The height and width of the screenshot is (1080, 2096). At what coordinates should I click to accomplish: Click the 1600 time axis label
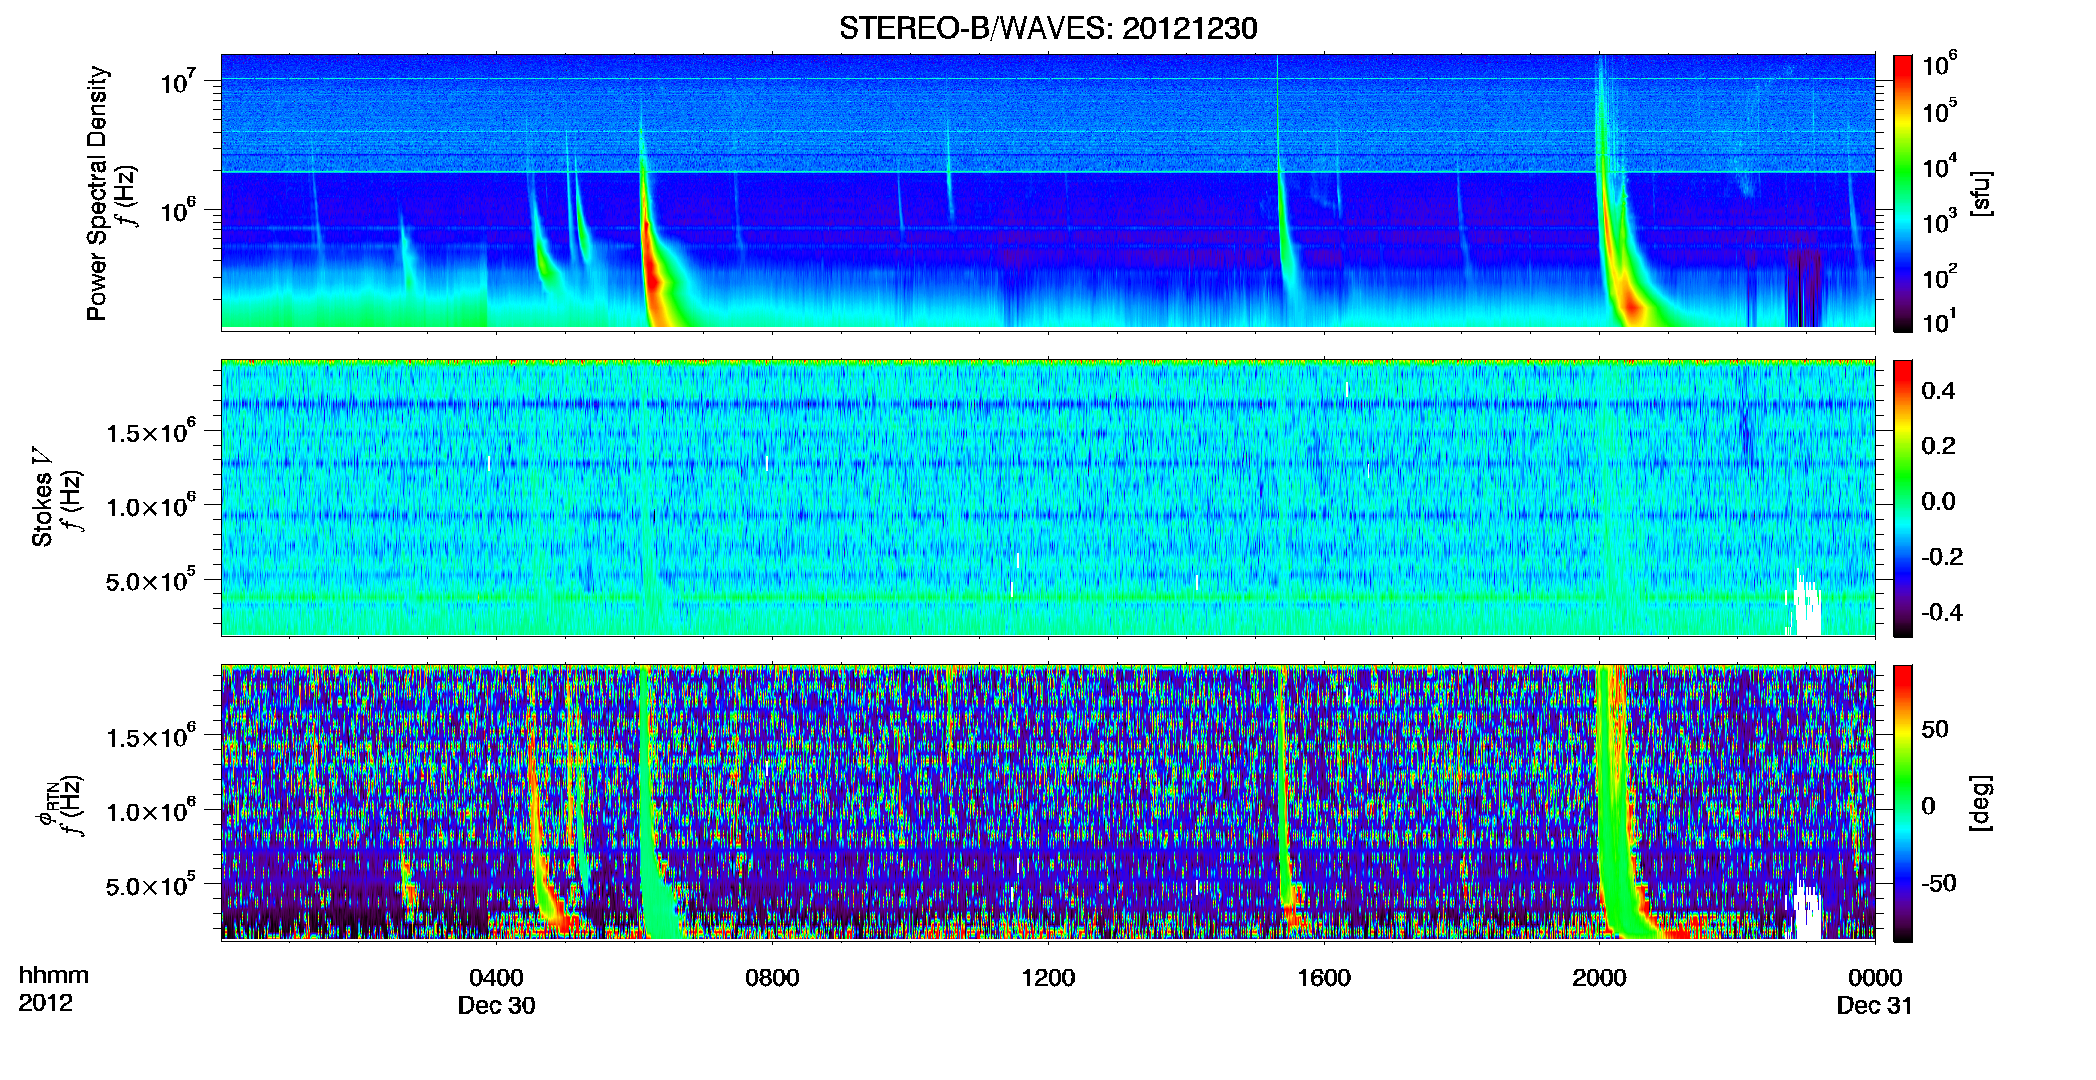click(1324, 978)
